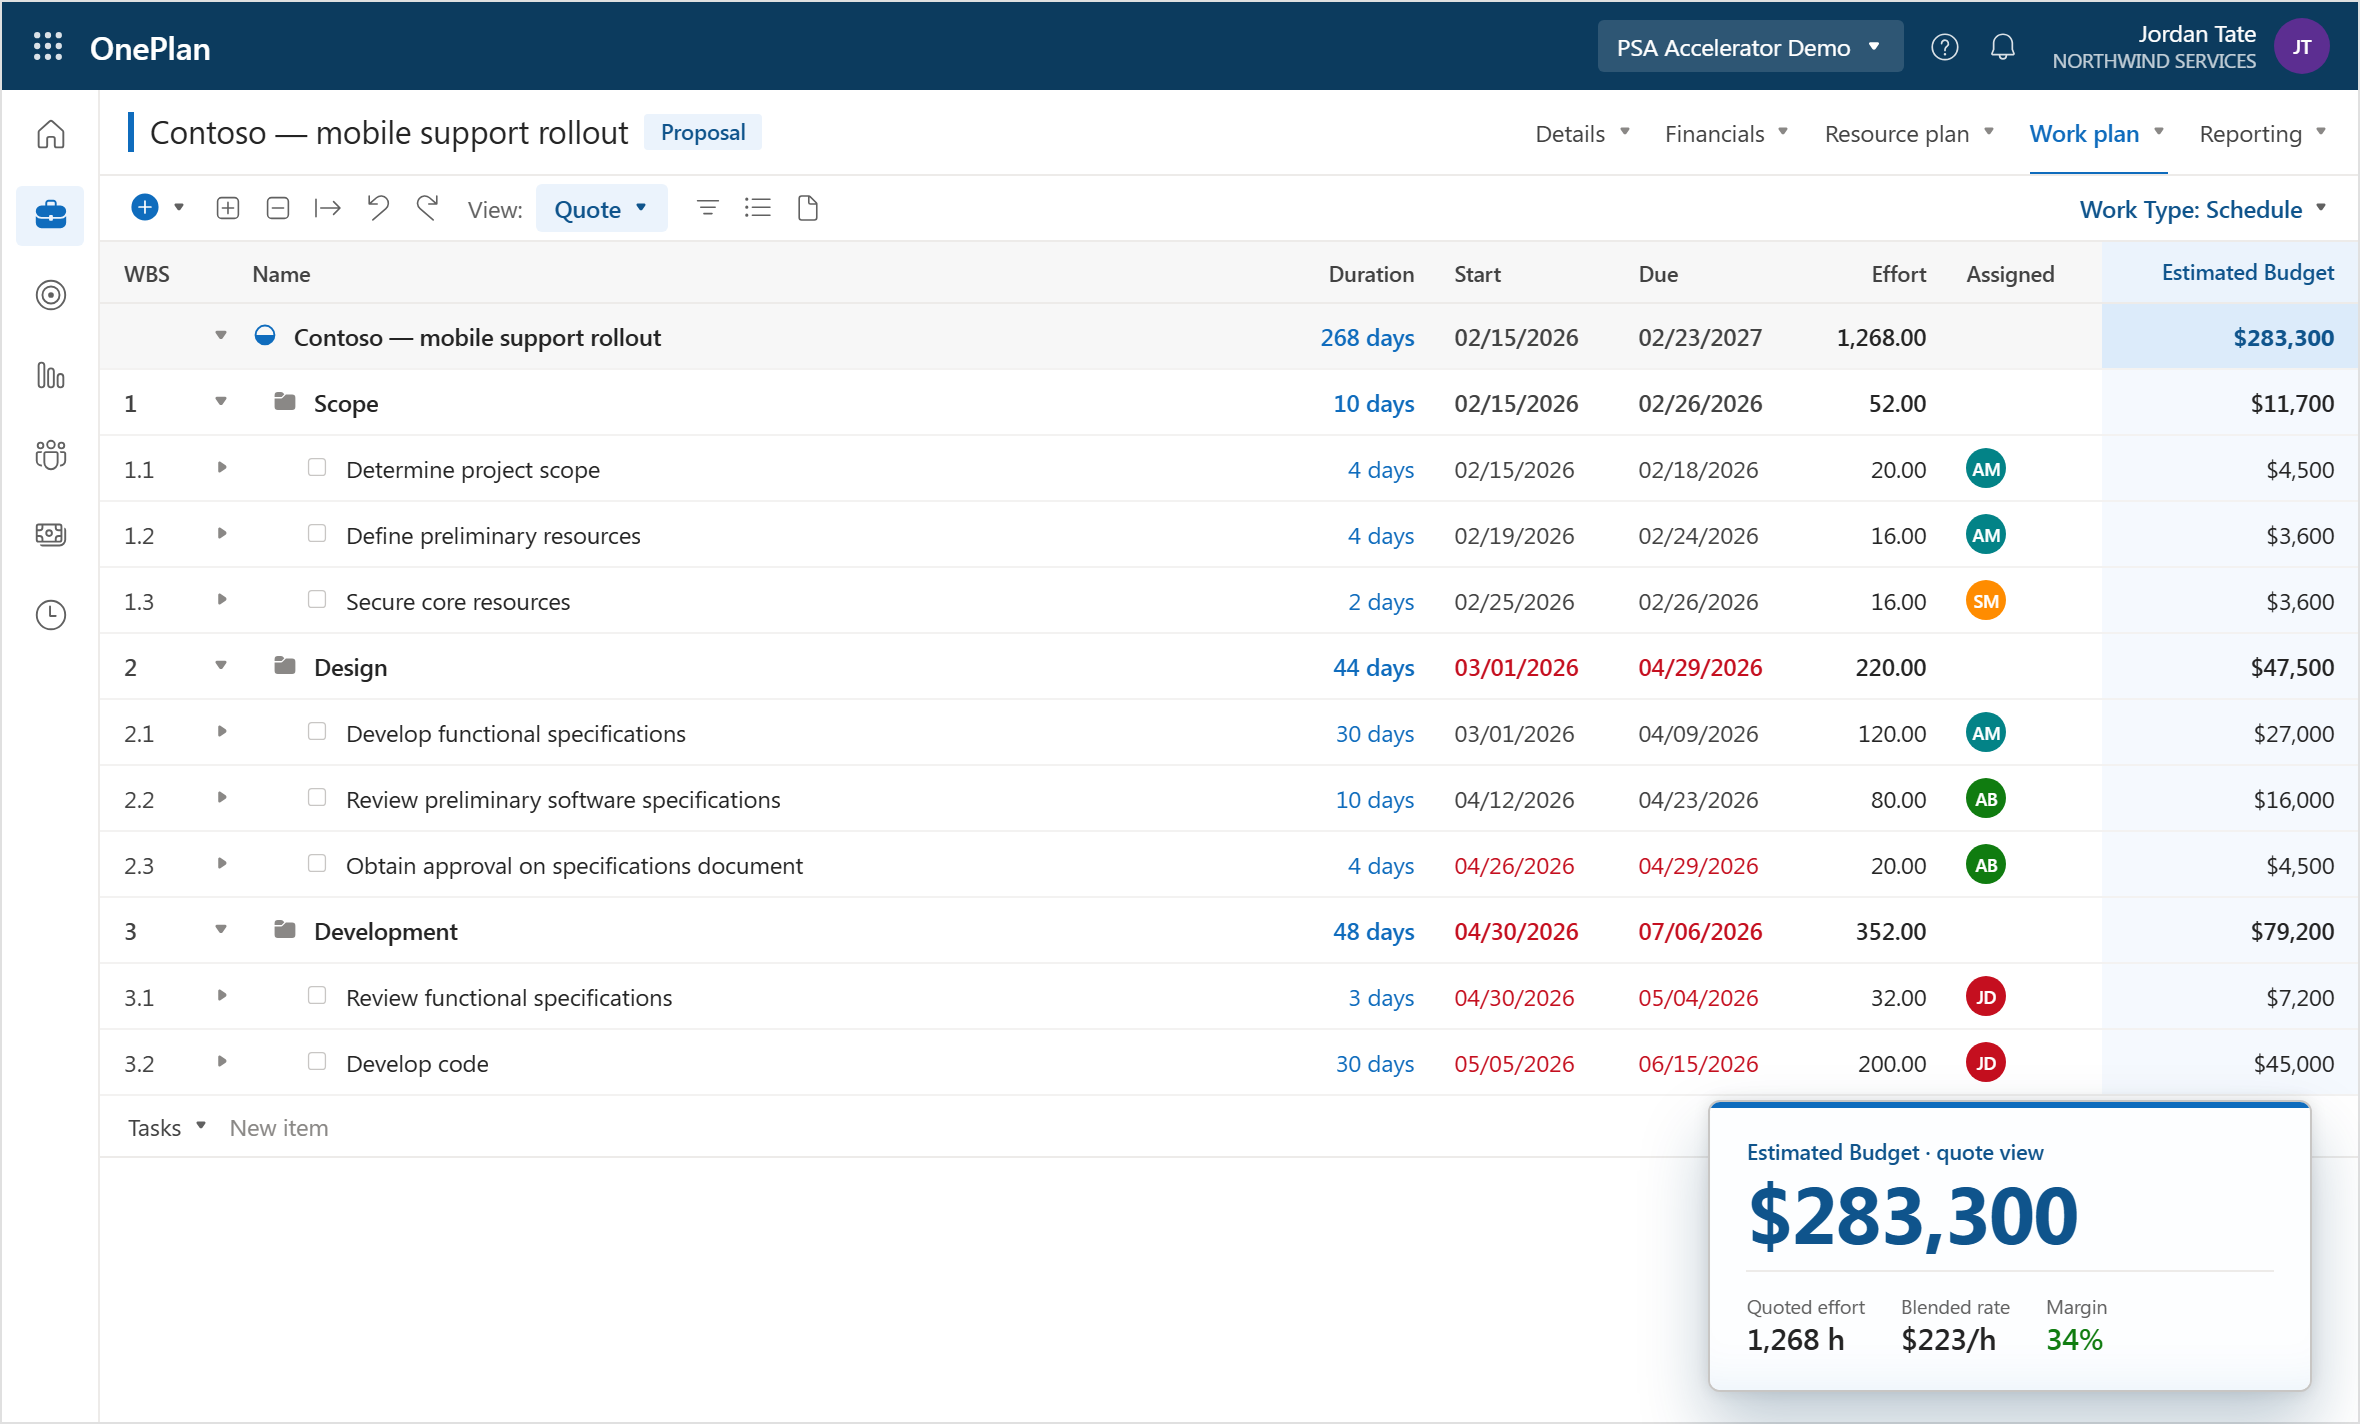
Task: Click the $283,300 quote view total
Action: [1913, 1216]
